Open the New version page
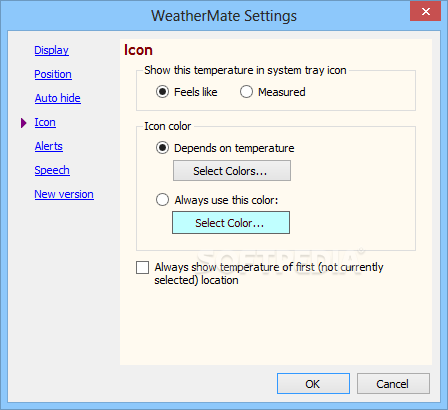Screen dimensions: 448x410 tap(64, 194)
